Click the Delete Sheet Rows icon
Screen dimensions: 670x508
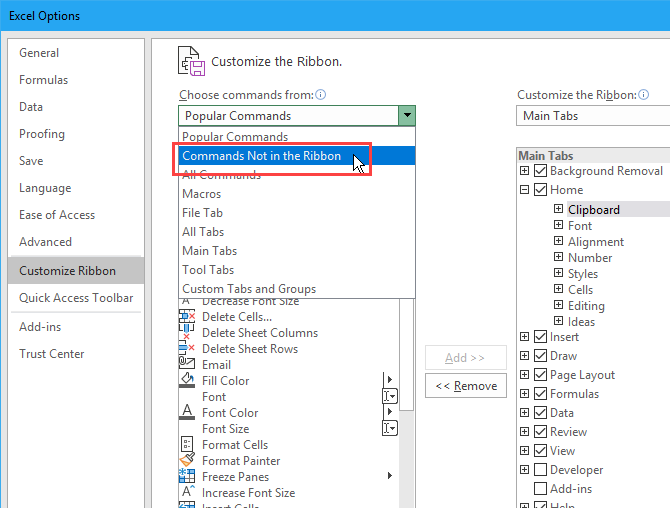coord(187,349)
